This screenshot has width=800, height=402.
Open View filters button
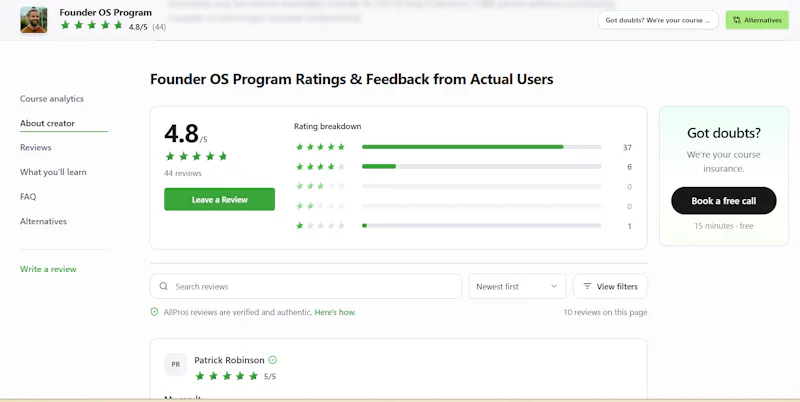pos(610,286)
